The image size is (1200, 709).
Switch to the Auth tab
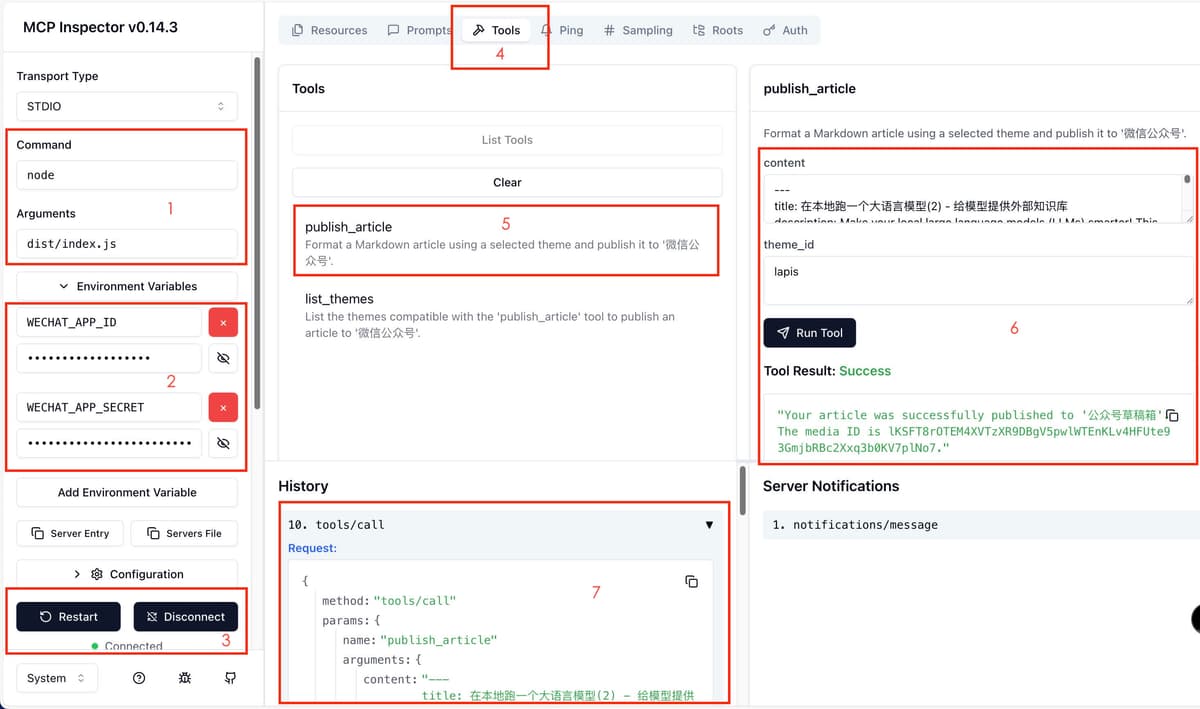[785, 30]
